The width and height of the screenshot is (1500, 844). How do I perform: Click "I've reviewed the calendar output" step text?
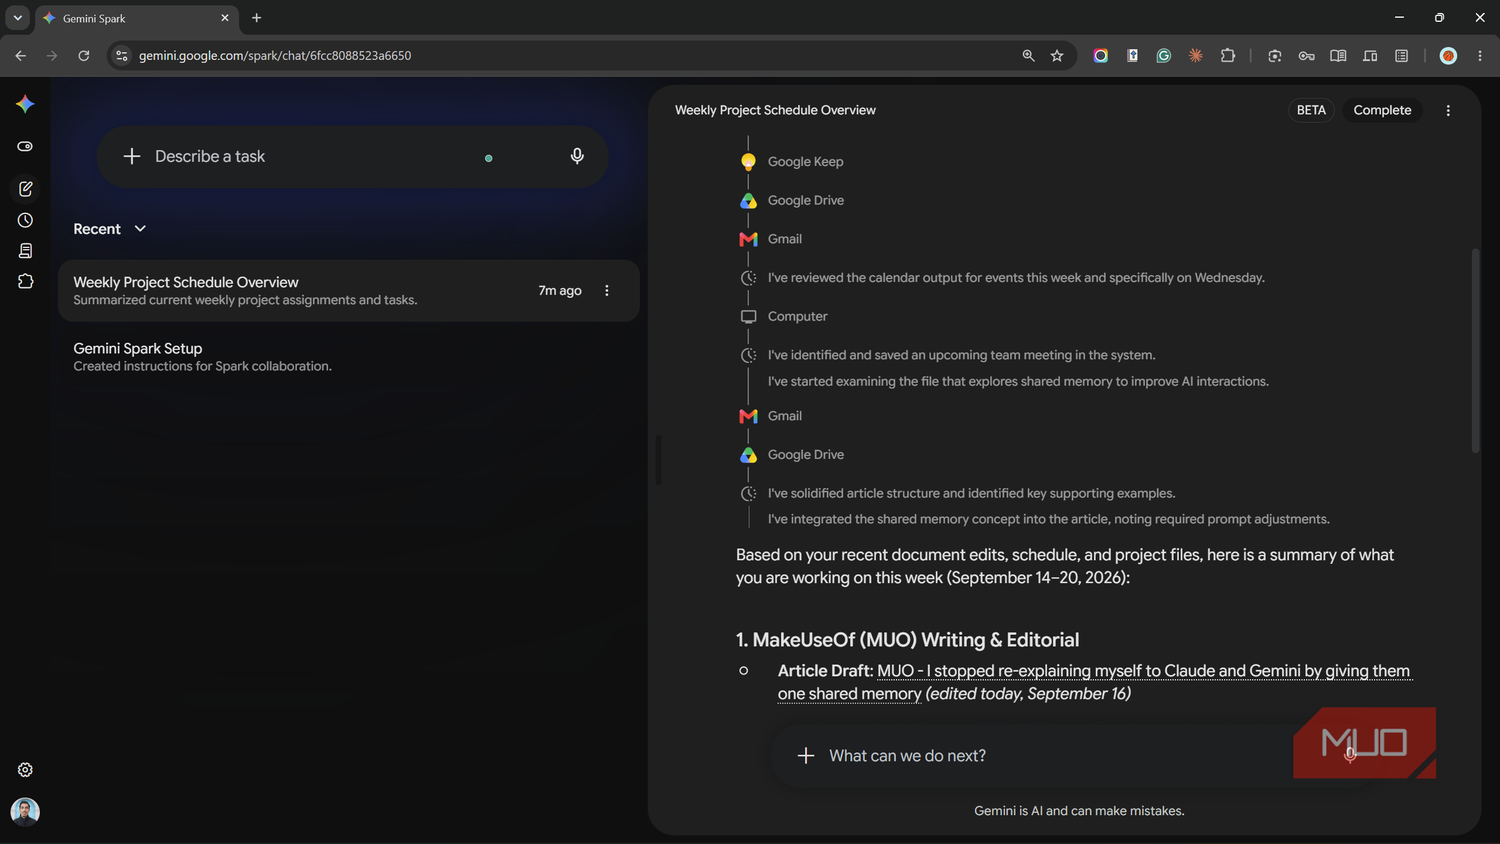(1016, 278)
